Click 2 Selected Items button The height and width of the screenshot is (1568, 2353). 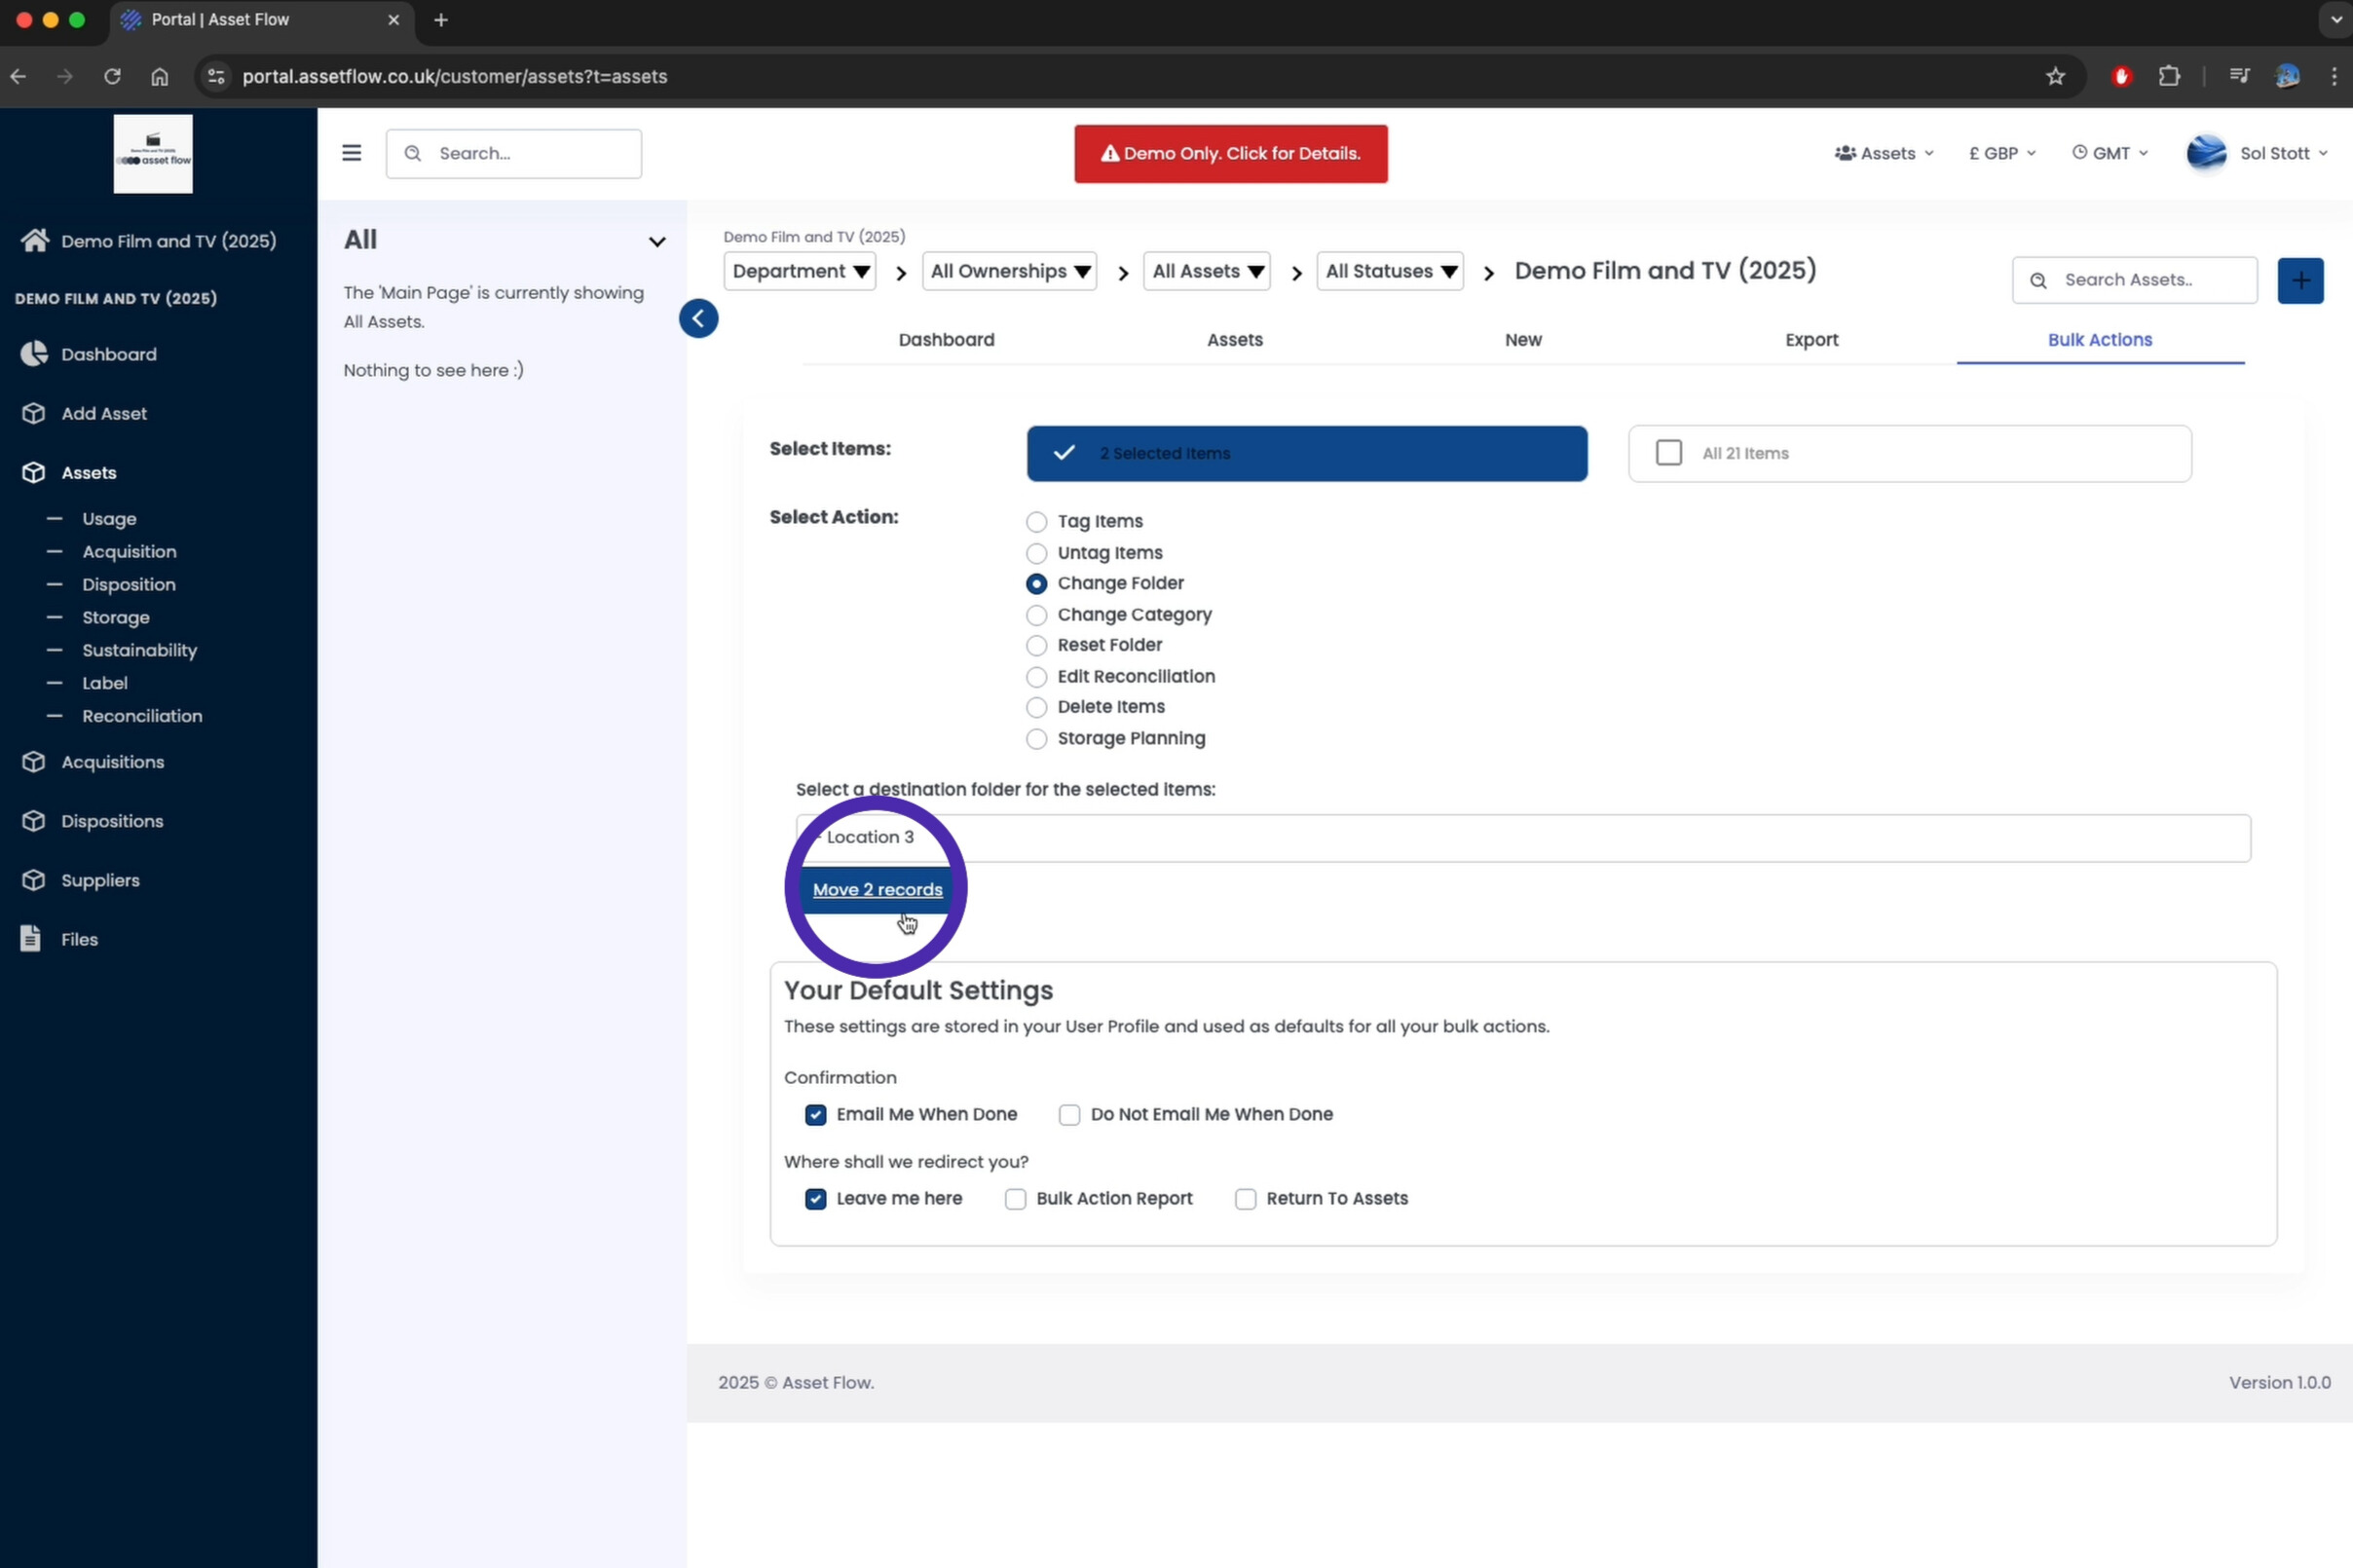1306,453
